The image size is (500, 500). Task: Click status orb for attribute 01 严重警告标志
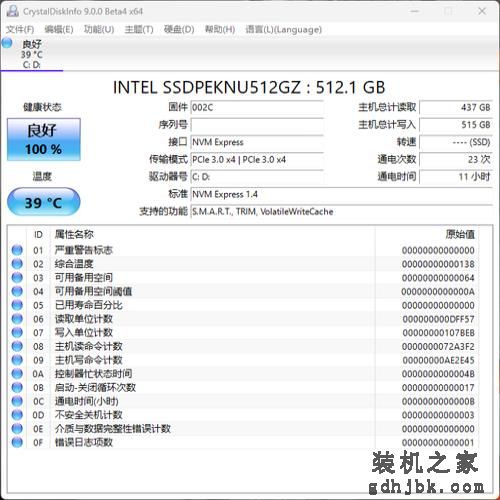pos(17,250)
